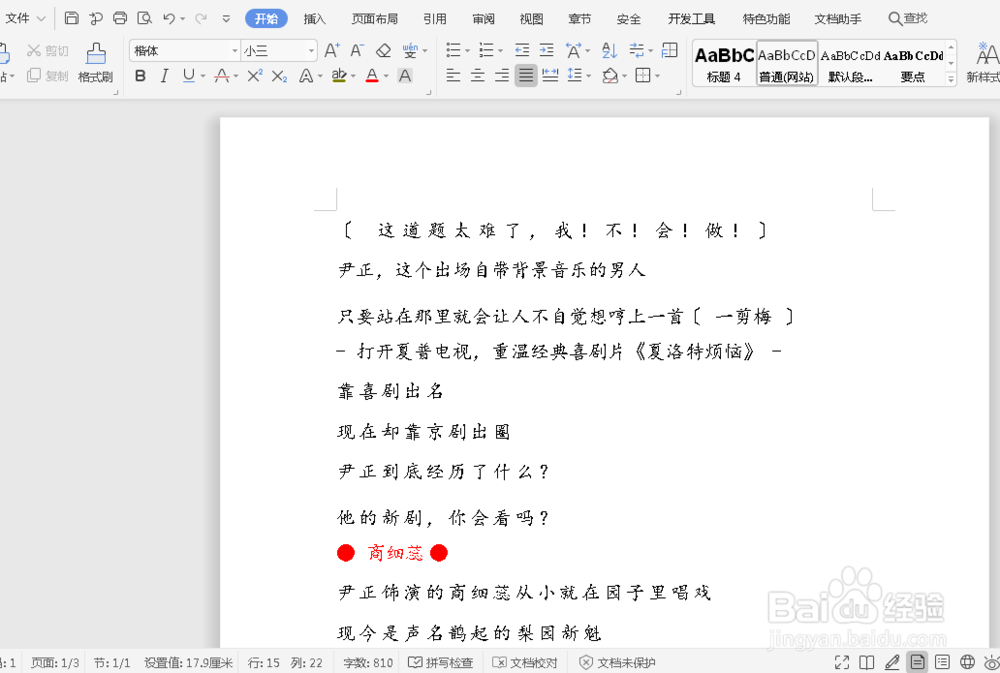This screenshot has height=673, width=1000.
Task: Open the Find (查找) search tool
Action: click(908, 18)
